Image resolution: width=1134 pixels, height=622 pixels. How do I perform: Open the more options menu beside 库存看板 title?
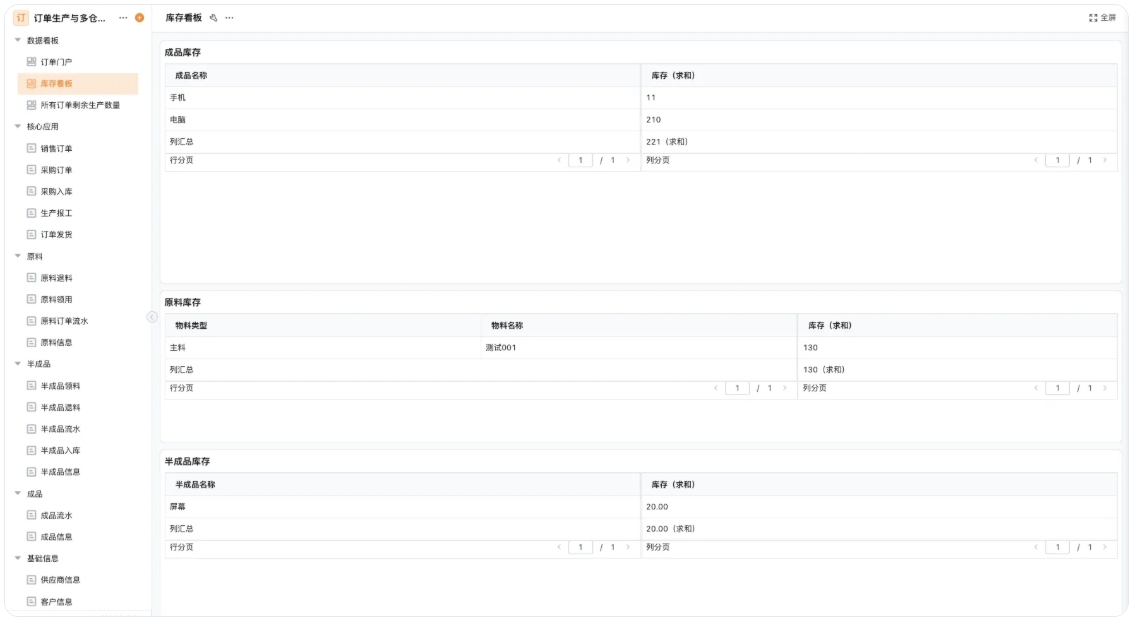point(229,18)
